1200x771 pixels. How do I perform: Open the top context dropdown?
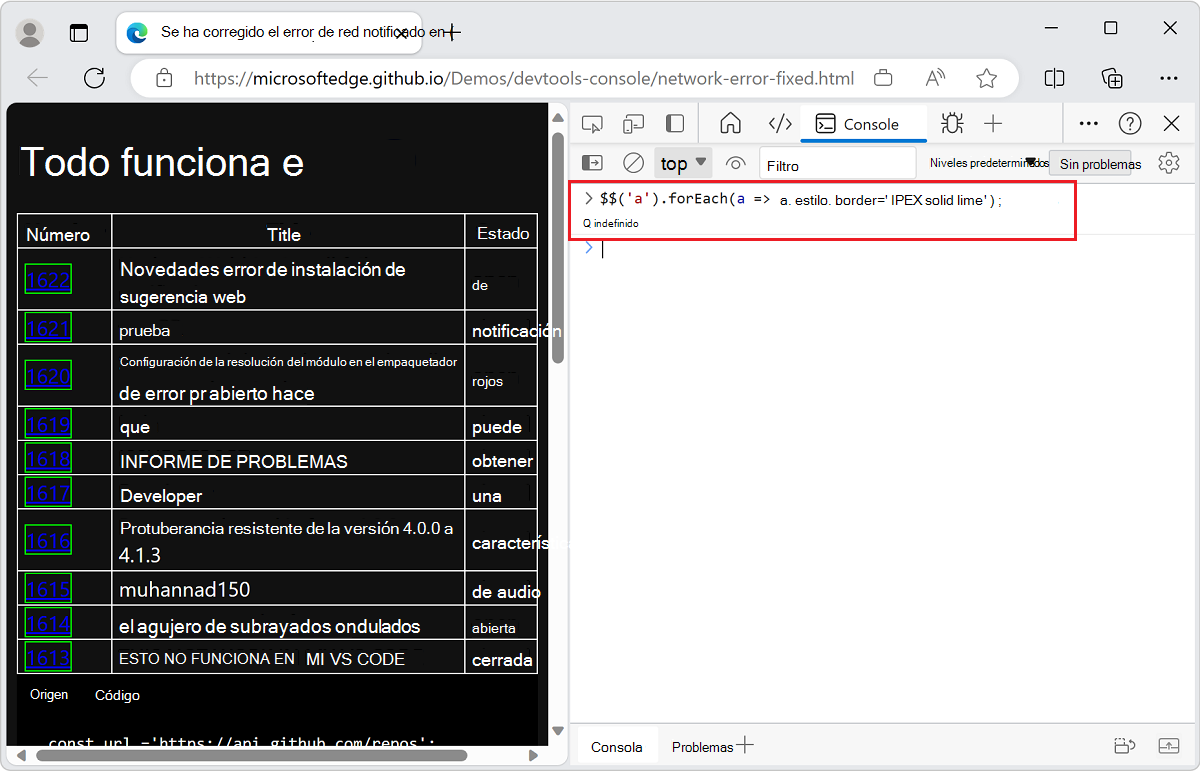pos(683,163)
